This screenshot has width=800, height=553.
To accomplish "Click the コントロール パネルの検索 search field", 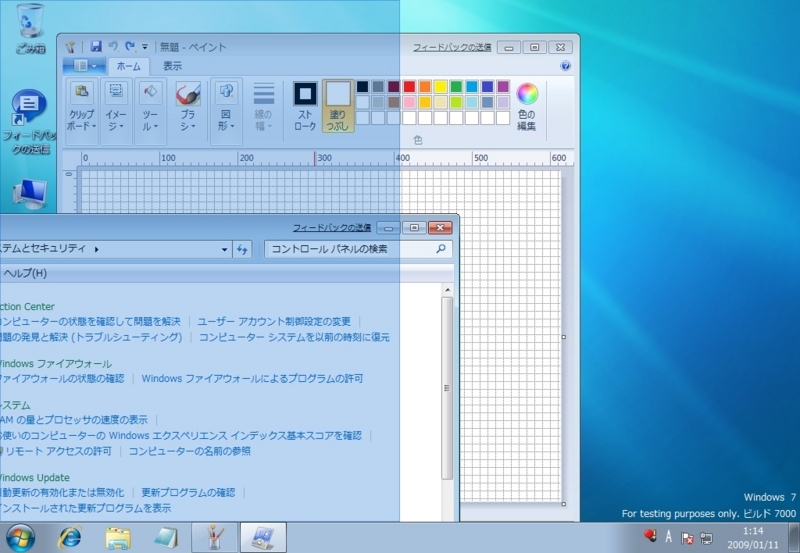I will (x=358, y=249).
